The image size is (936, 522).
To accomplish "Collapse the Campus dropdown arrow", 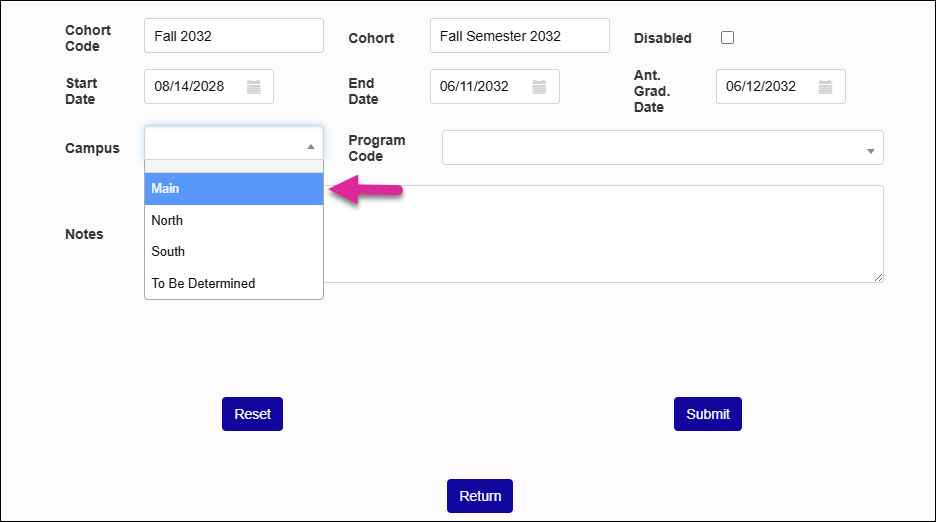I will [x=310, y=146].
